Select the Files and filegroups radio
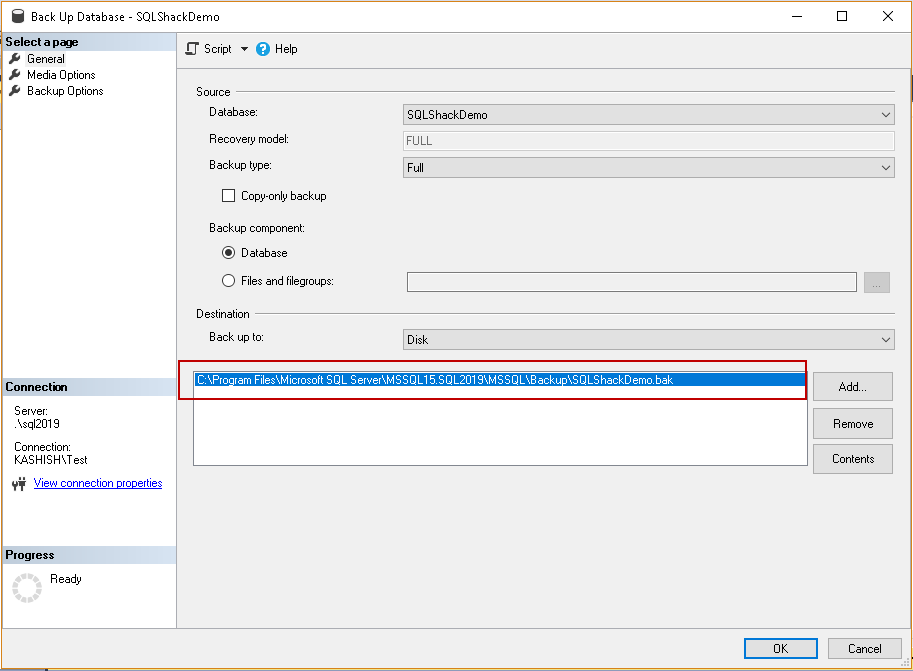The width and height of the screenshot is (913, 671). coord(228,281)
